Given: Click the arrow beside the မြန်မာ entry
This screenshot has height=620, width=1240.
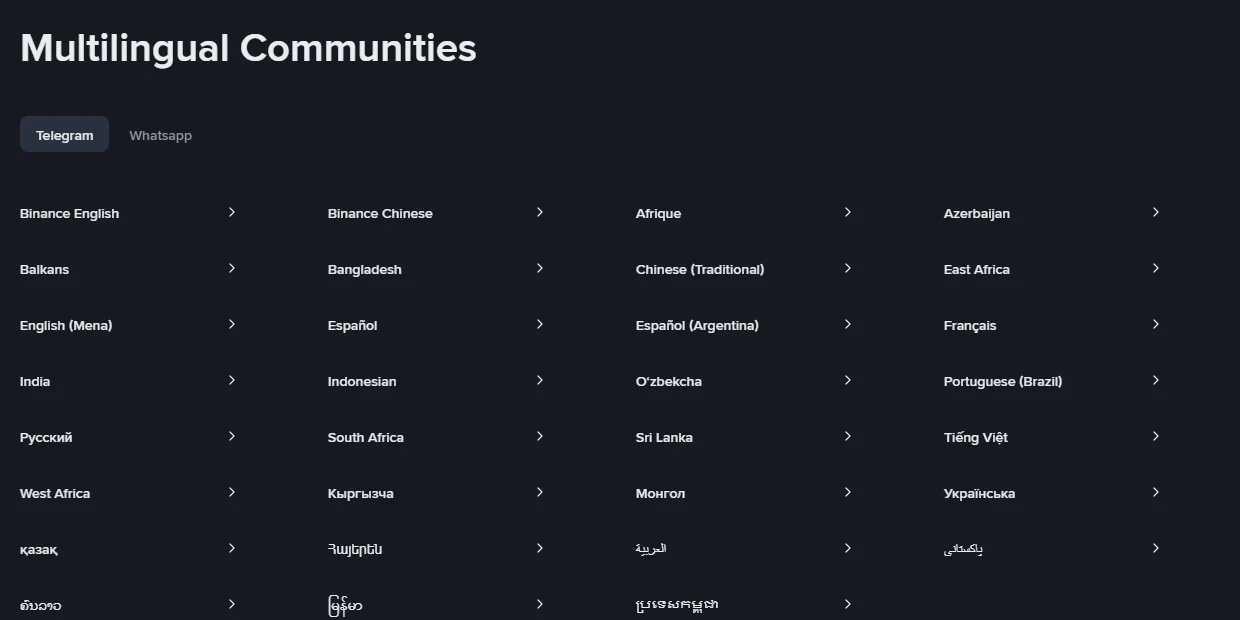Looking at the screenshot, I should (x=539, y=604).
